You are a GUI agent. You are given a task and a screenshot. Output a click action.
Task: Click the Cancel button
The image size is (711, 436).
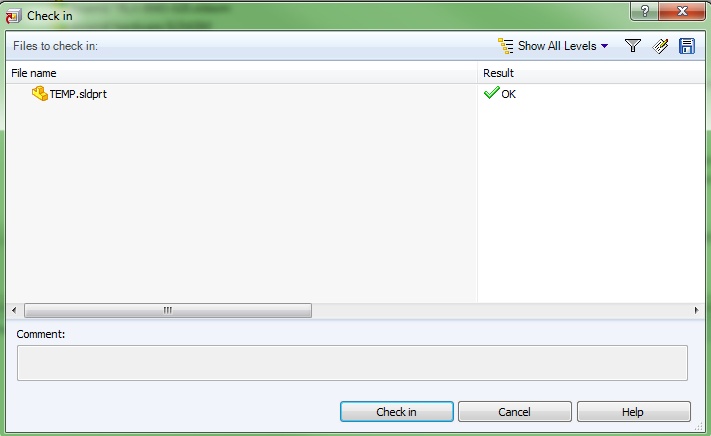[x=515, y=412]
